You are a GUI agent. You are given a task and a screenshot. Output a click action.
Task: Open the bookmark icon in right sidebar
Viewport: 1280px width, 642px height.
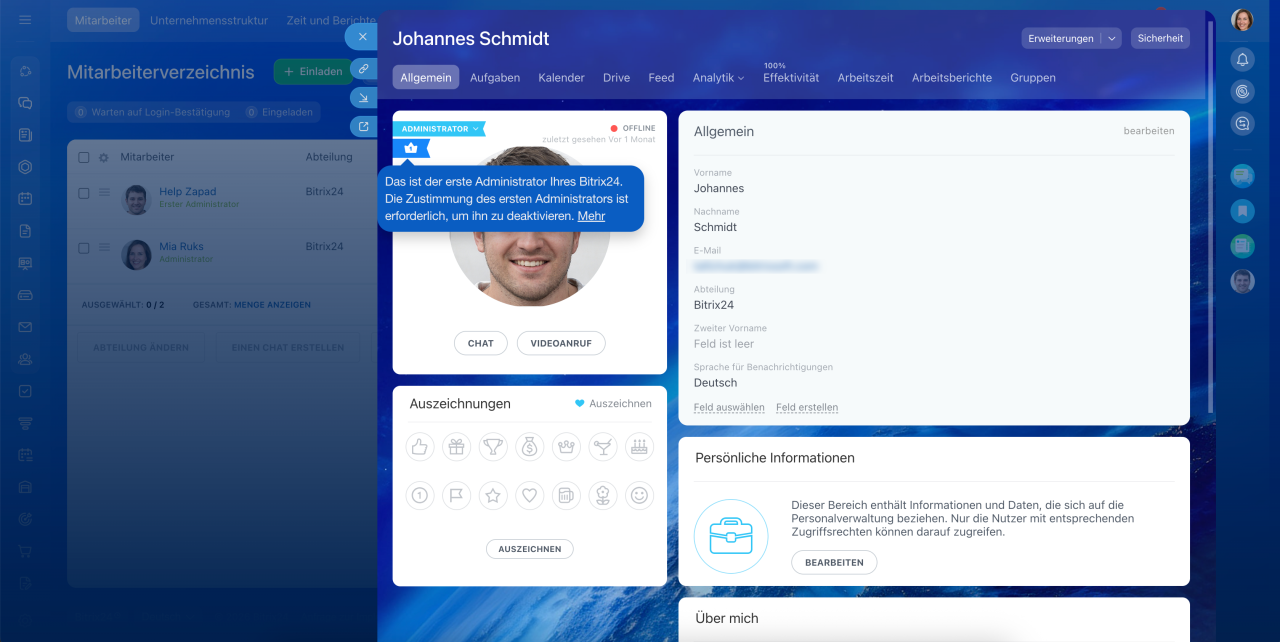tap(1242, 211)
